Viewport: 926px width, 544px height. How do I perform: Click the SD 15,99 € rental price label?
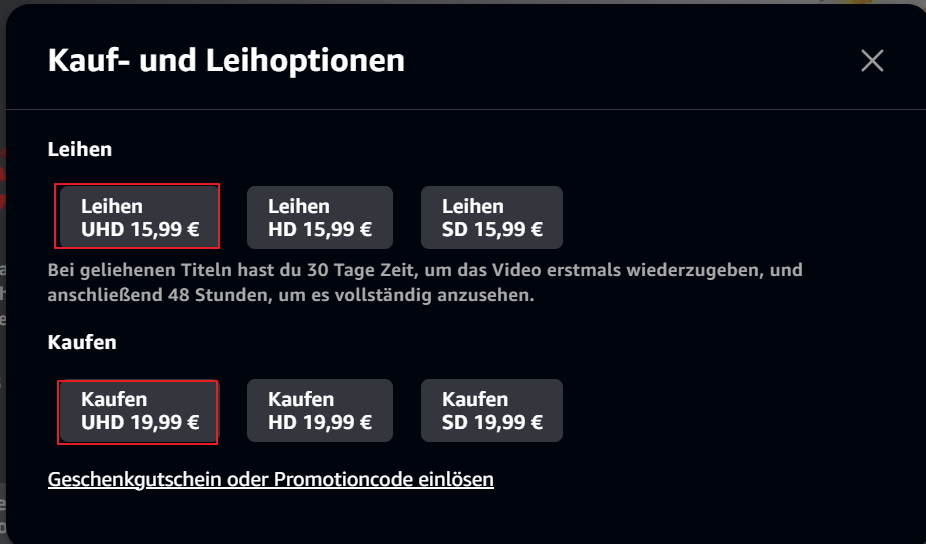click(492, 229)
